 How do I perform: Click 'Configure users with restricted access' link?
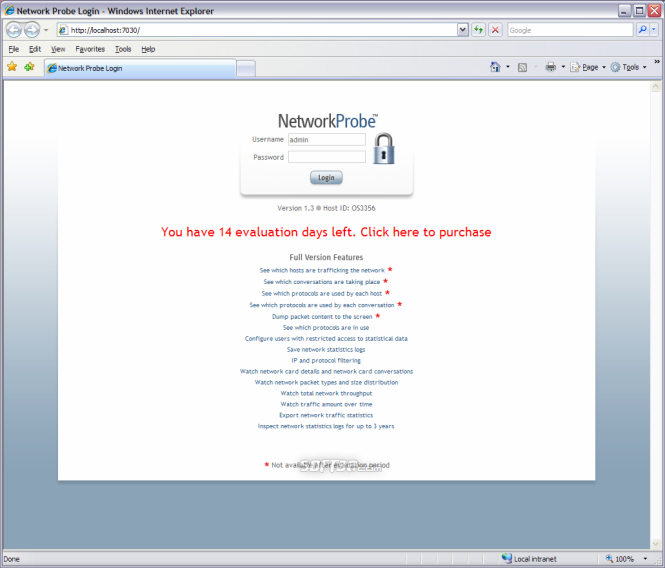coord(326,339)
